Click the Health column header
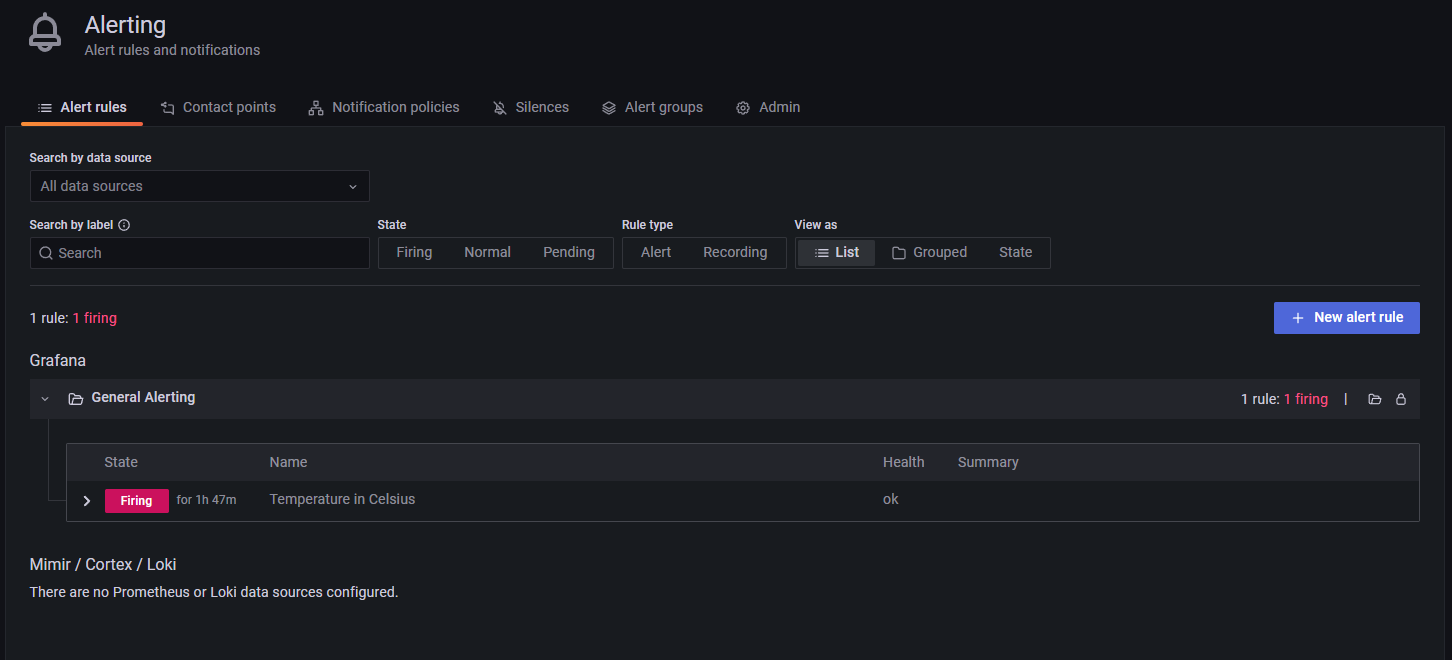 (x=903, y=462)
